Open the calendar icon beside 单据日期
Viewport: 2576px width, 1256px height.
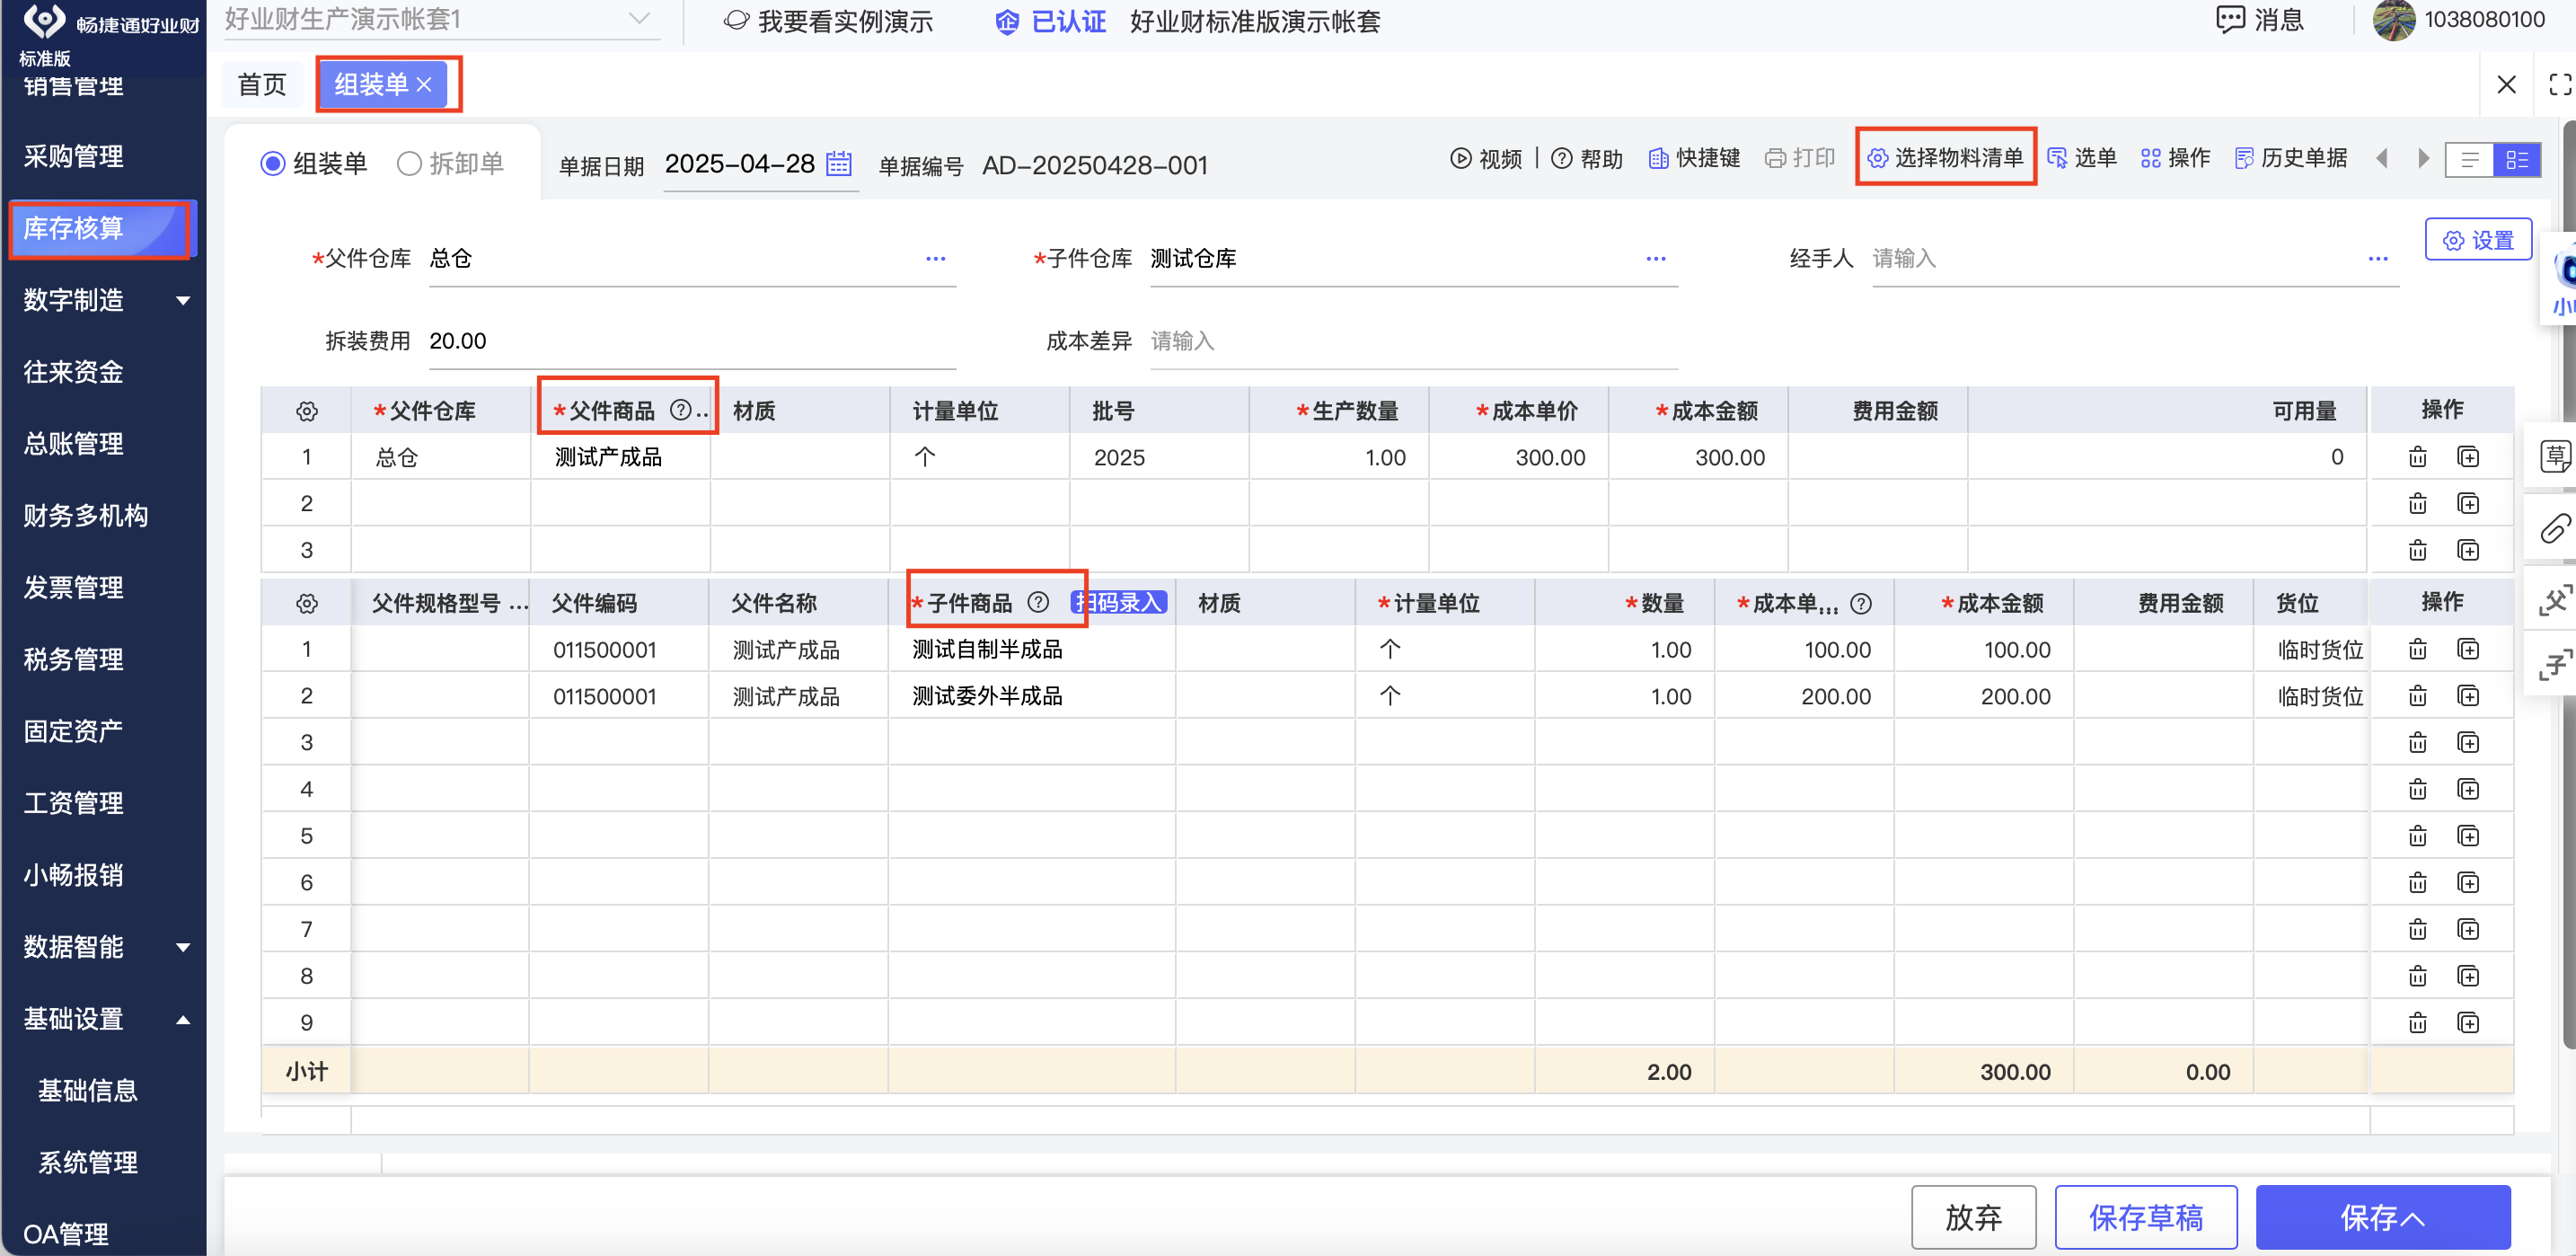839,163
